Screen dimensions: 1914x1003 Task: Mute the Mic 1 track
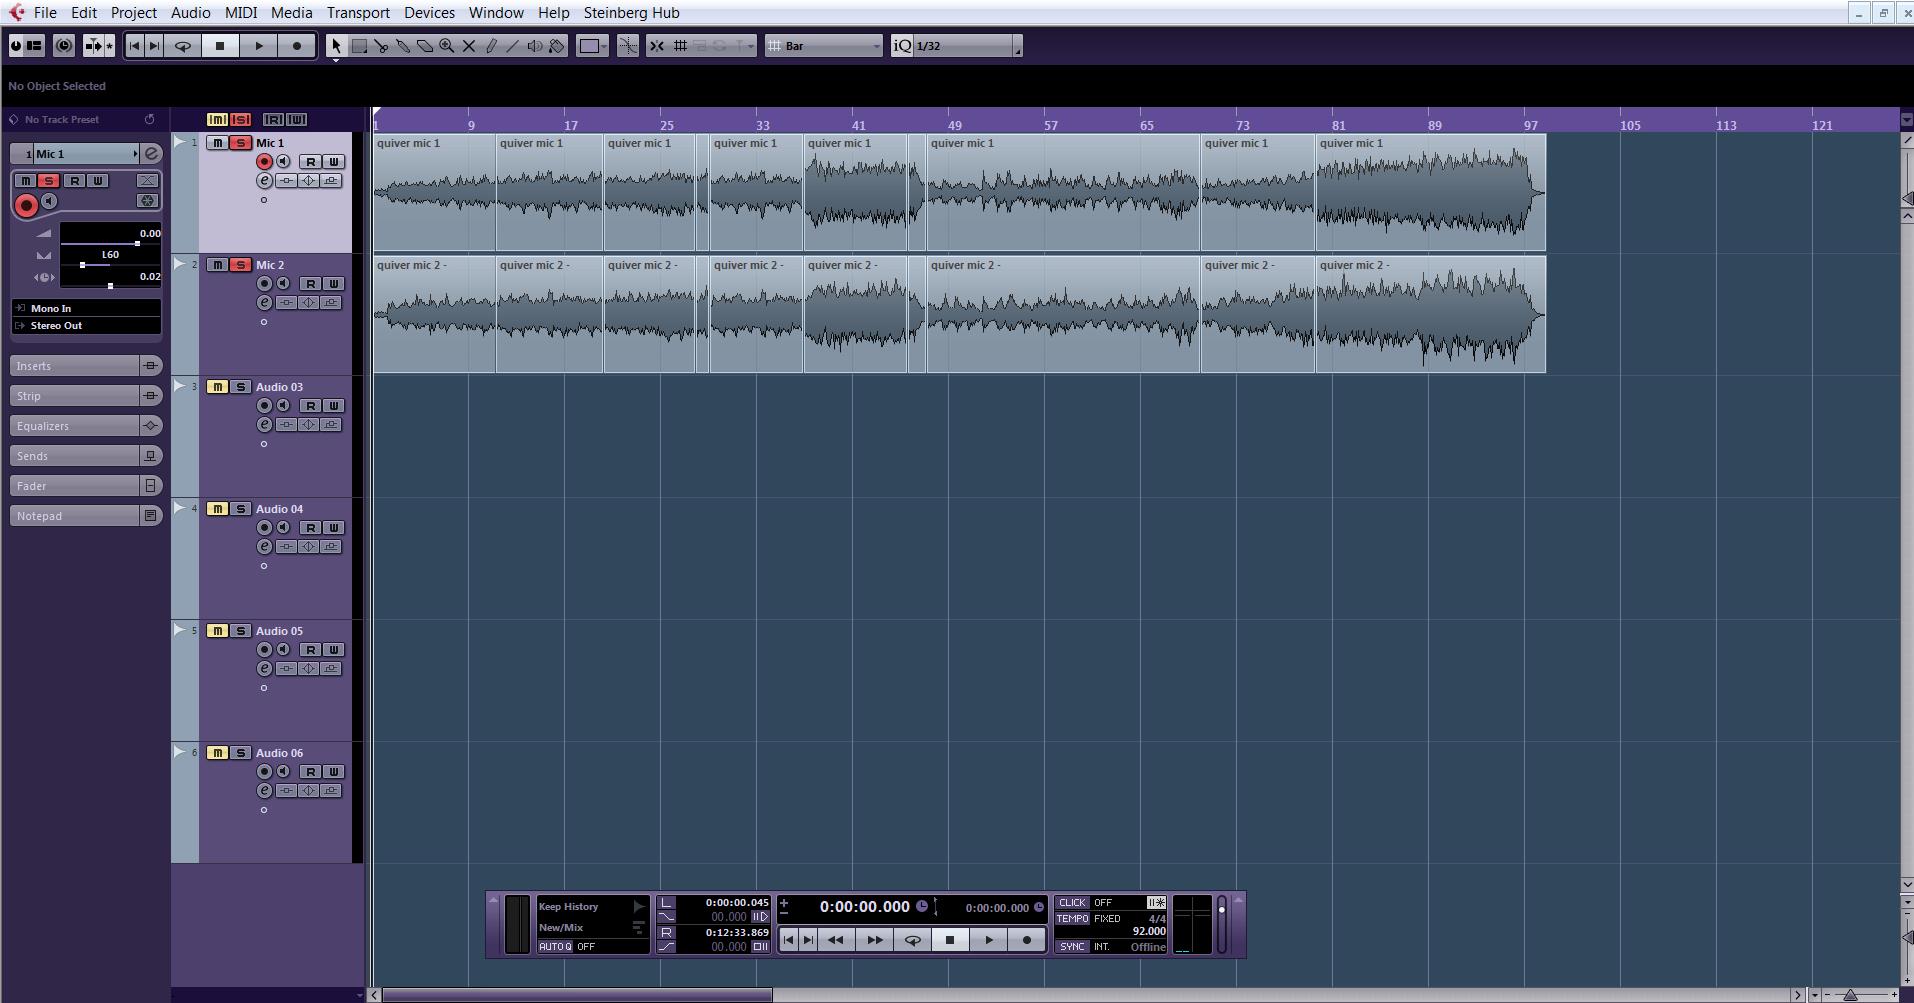click(x=217, y=143)
